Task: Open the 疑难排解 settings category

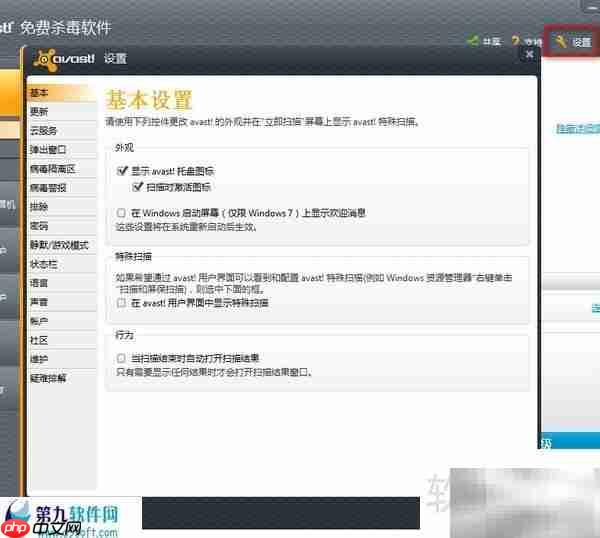Action: [x=62, y=378]
